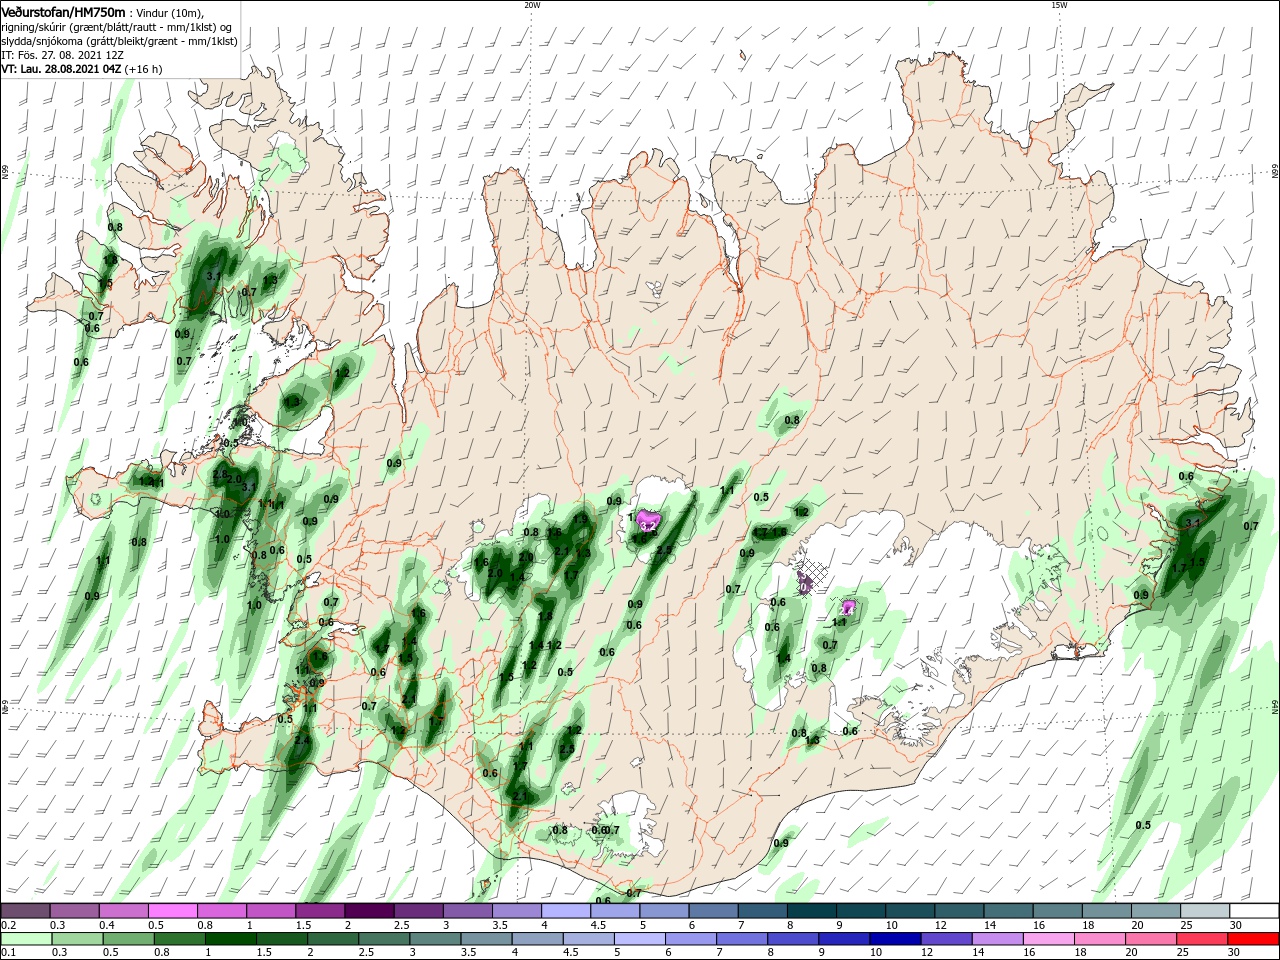Image resolution: width=1280 pixels, height=960 pixels.
Task: Click the 2.4 precipitation value on Reykjanes
Action: (x=302, y=740)
